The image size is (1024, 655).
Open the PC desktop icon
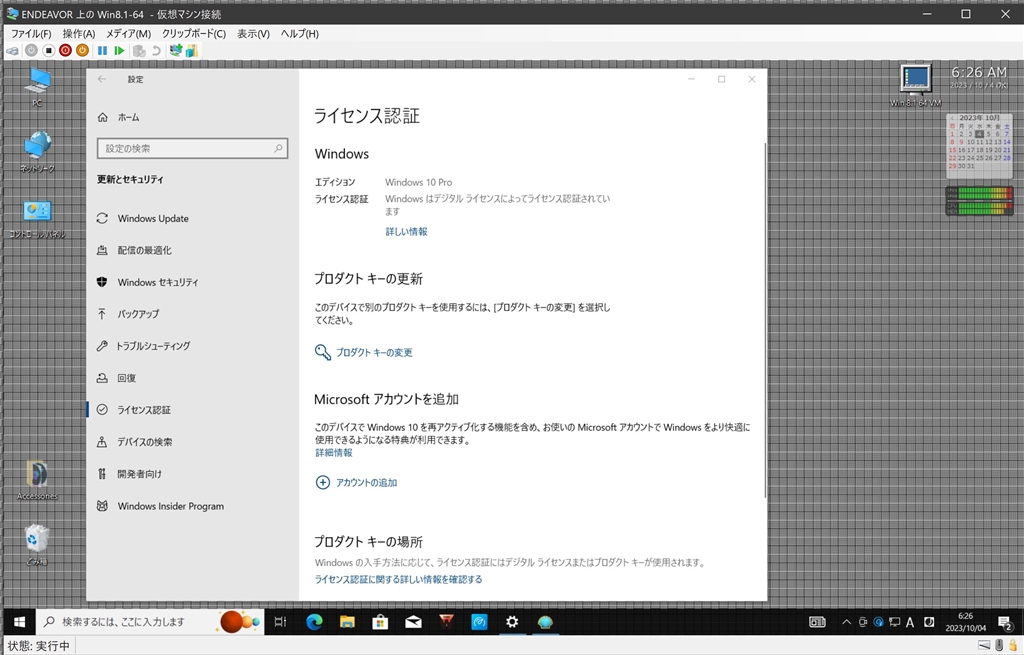37,86
